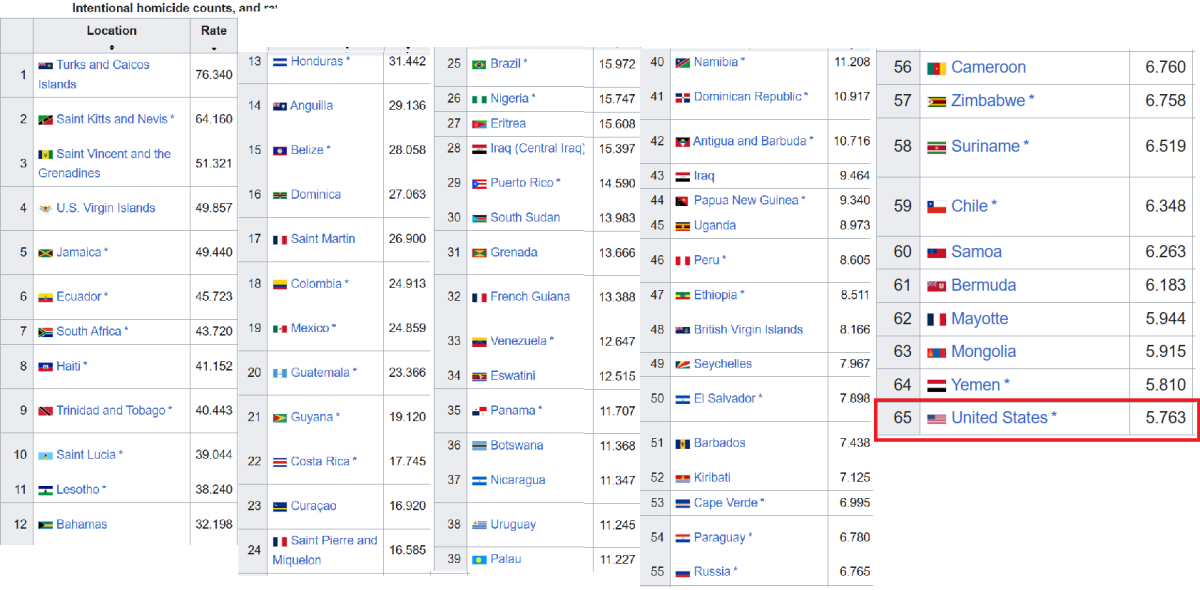1200x590 pixels.
Task: Follow the Dominican Republic link
Action: [747, 97]
